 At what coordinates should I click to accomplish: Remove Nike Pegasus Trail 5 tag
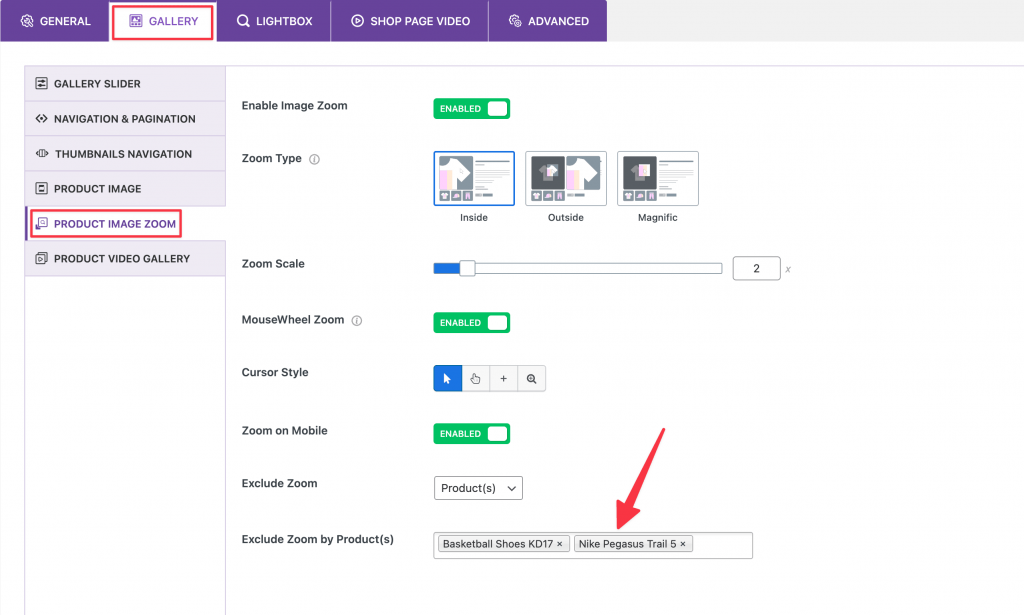pyautogui.click(x=683, y=544)
